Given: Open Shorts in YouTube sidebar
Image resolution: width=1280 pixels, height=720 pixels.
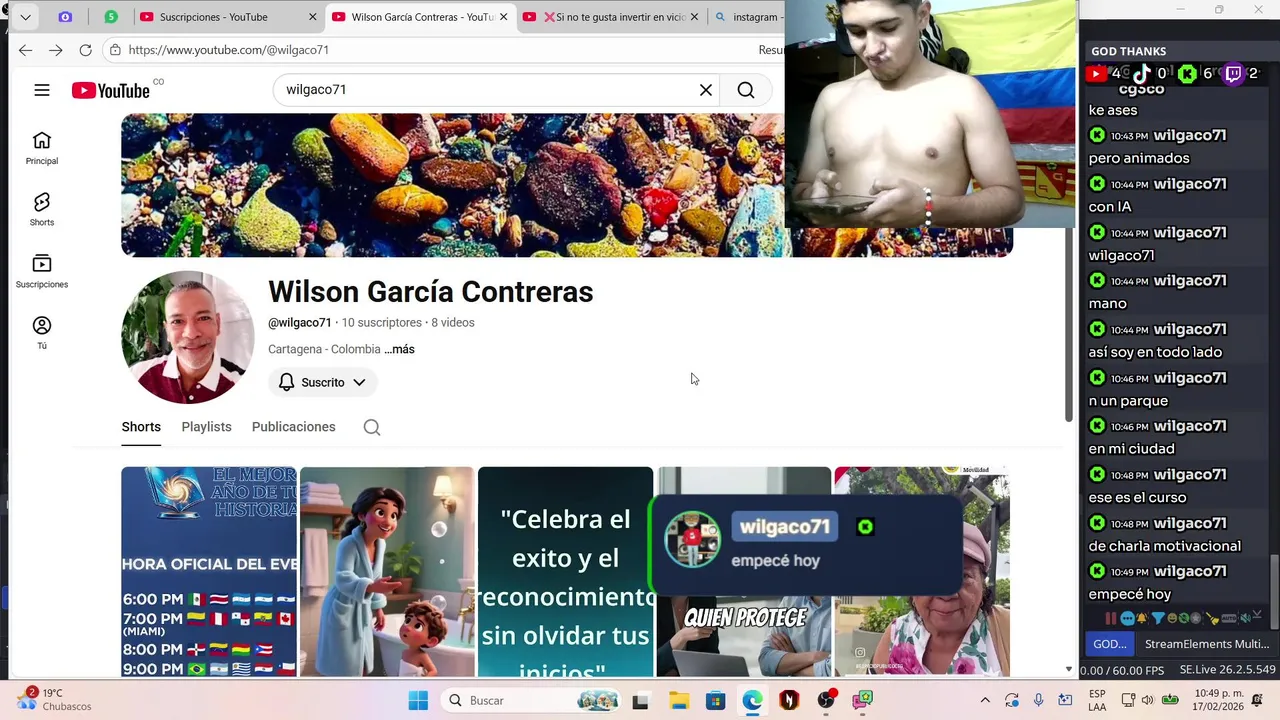Looking at the screenshot, I should (42, 209).
